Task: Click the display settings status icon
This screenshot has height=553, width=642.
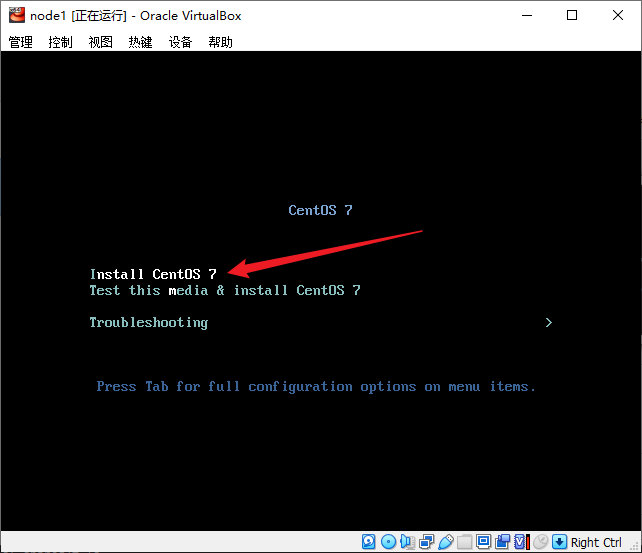Action: point(484,542)
